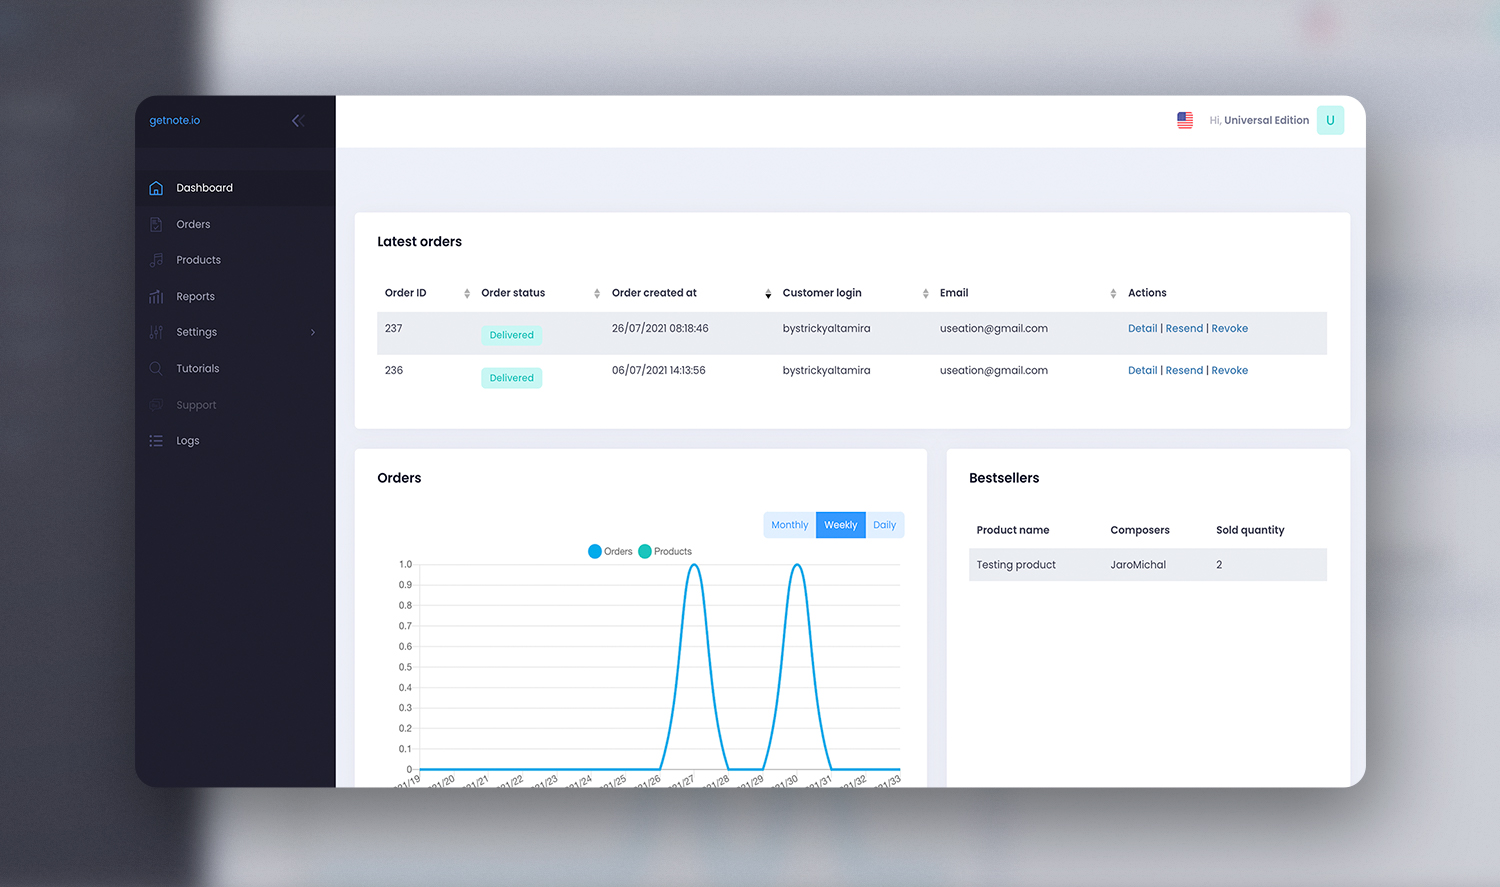Viewport: 1500px width, 887px height.
Task: Open the sort control on Order created at
Action: coord(768,293)
